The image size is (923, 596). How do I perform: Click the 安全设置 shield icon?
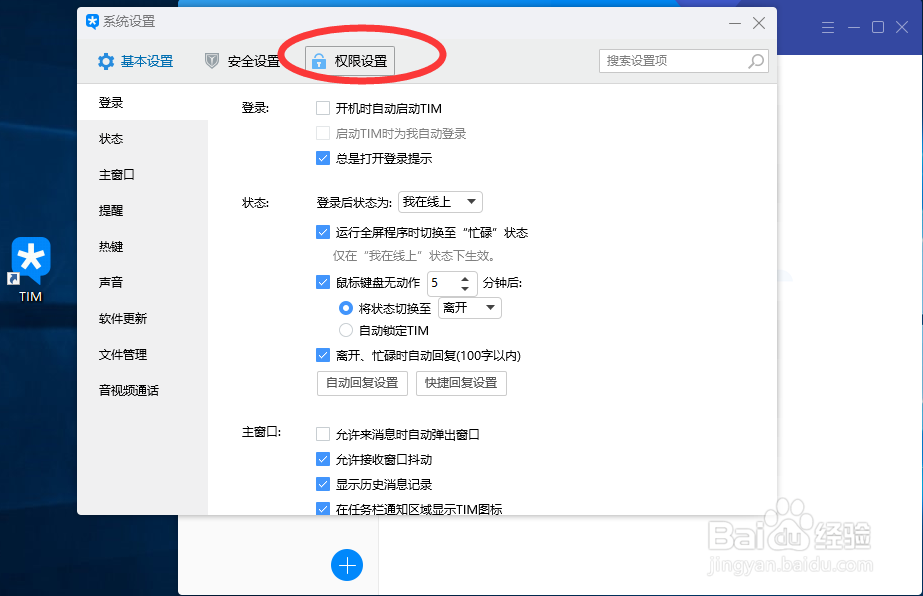pos(210,59)
